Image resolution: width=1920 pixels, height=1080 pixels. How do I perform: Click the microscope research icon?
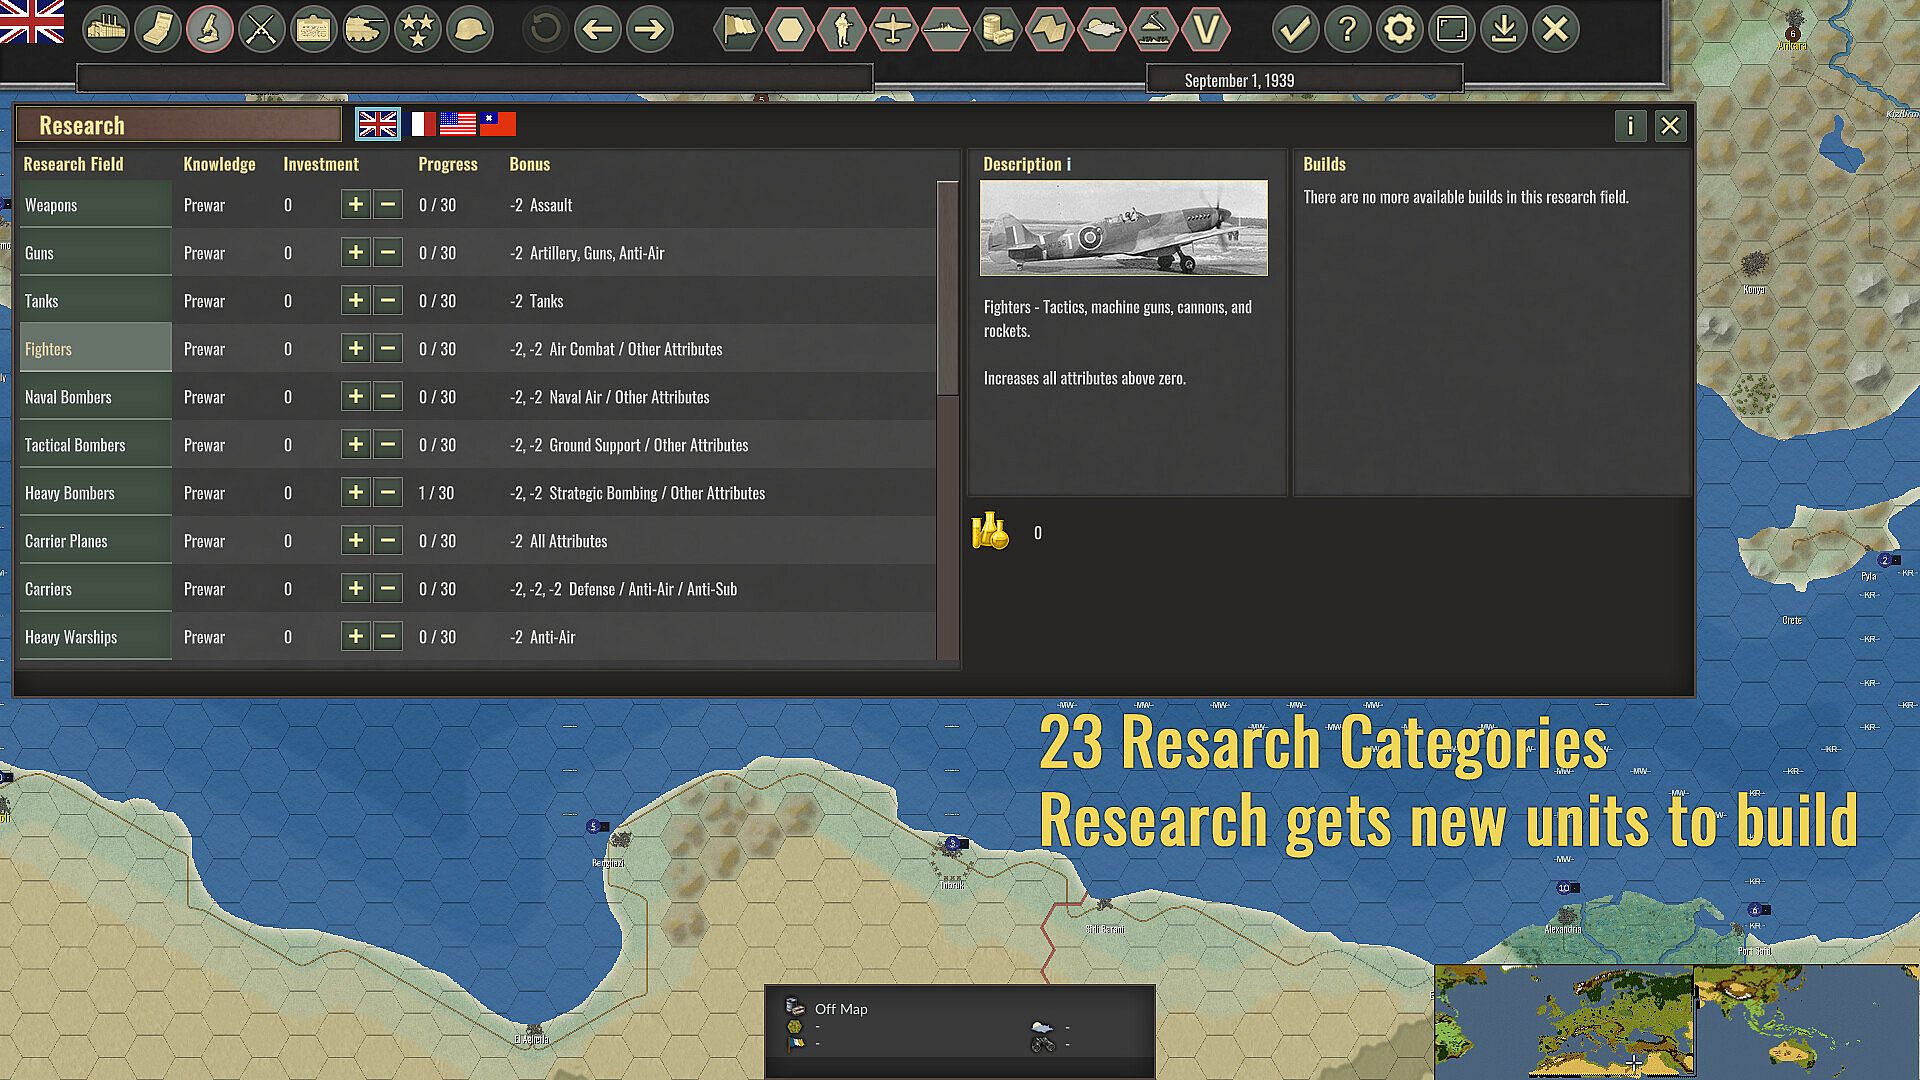(209, 29)
